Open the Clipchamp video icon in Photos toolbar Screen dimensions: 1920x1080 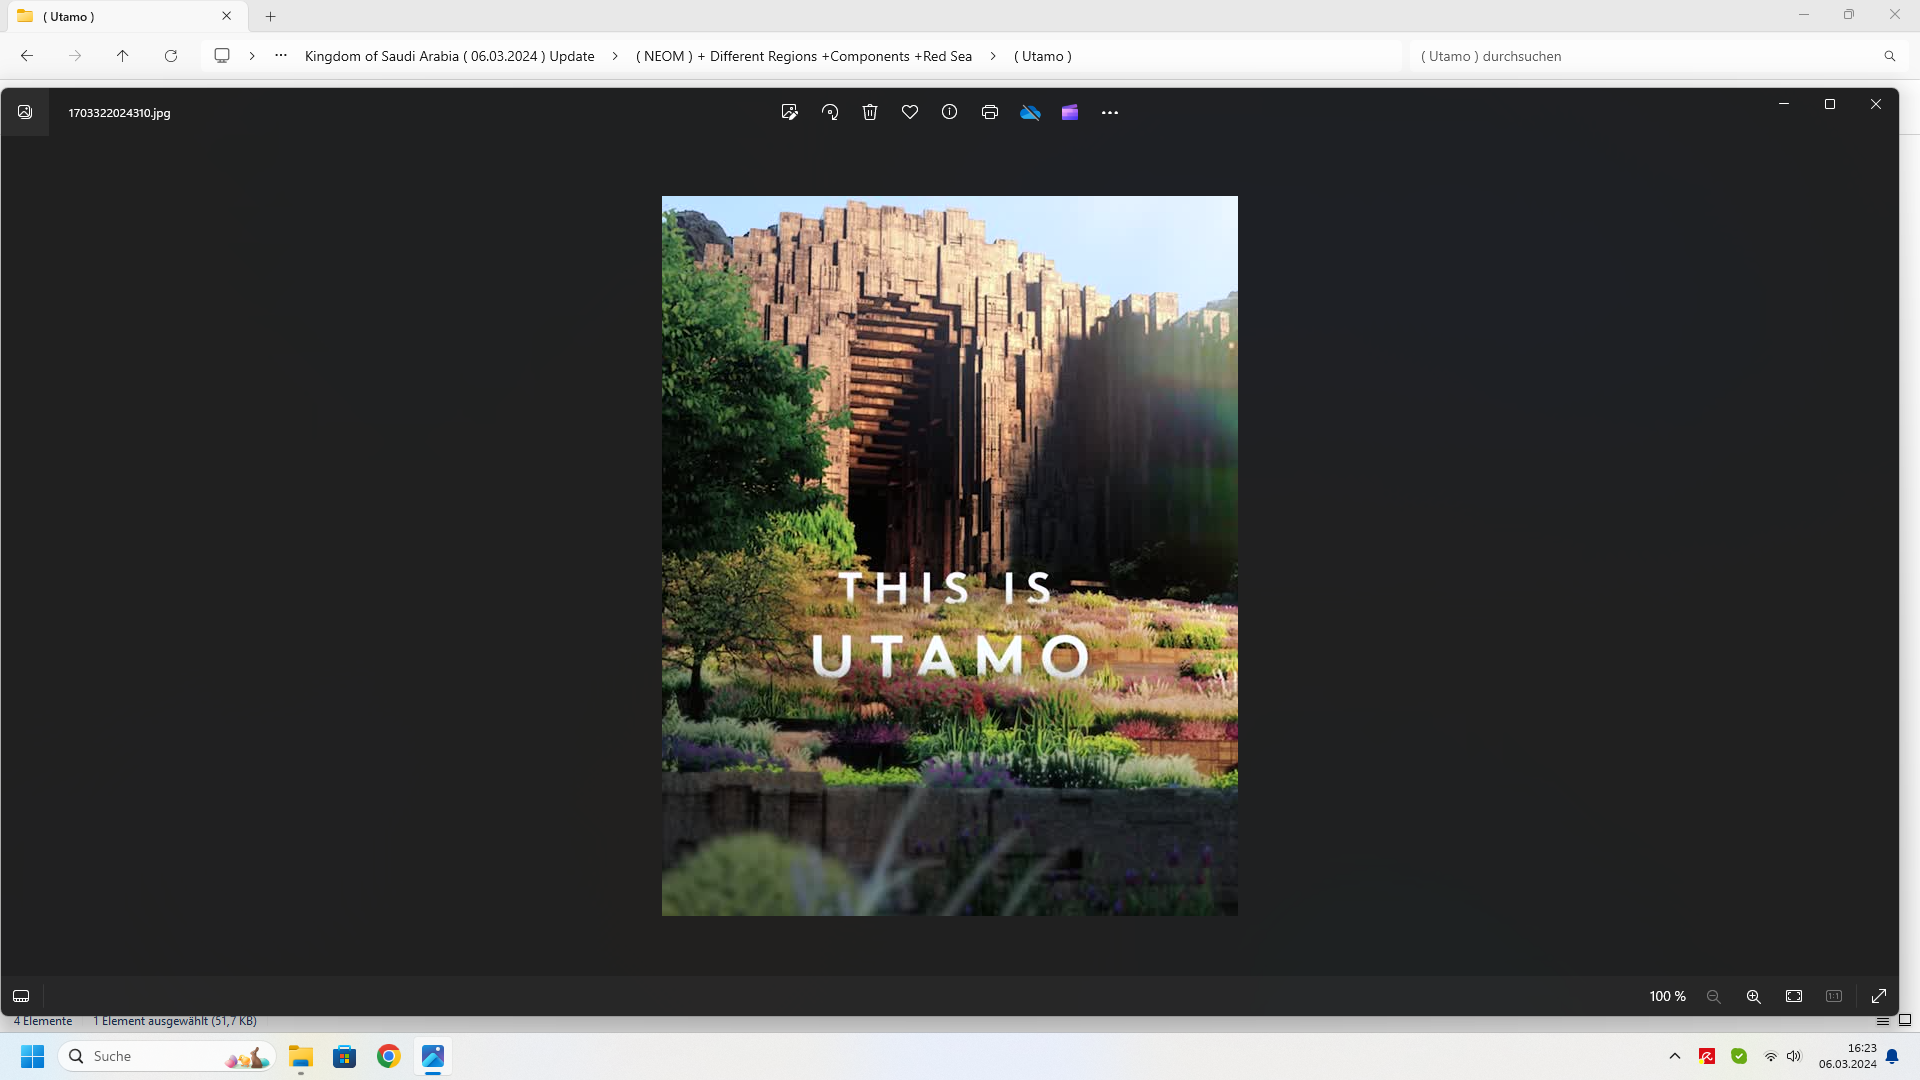click(x=1070, y=112)
